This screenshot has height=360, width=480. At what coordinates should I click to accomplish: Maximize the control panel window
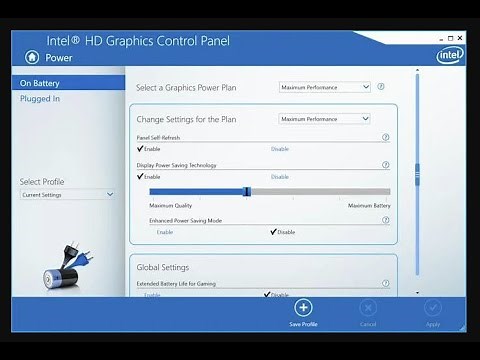[x=450, y=38]
